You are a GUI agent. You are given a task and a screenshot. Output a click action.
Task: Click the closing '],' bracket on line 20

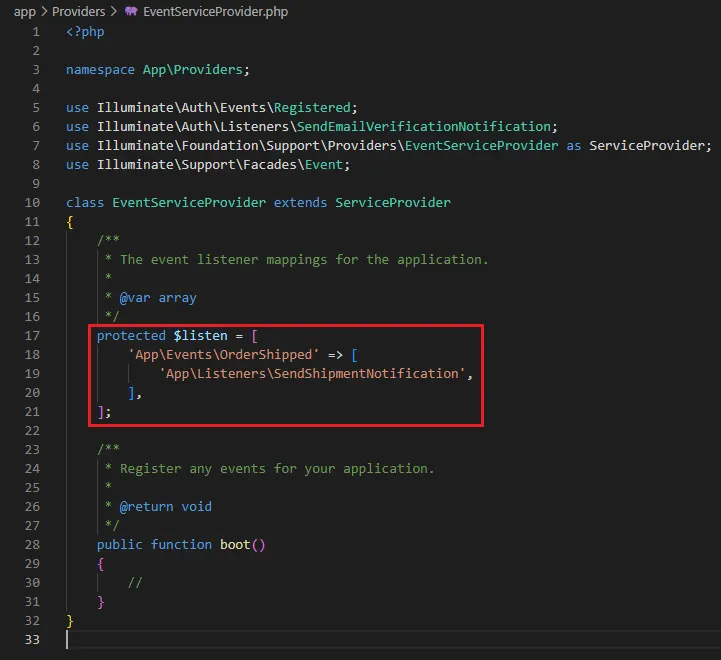click(135, 393)
